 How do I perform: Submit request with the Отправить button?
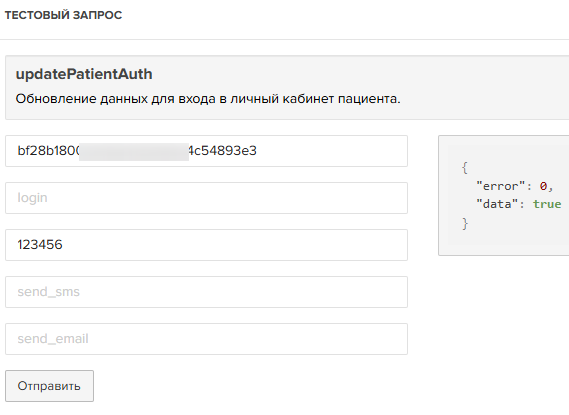(49, 386)
